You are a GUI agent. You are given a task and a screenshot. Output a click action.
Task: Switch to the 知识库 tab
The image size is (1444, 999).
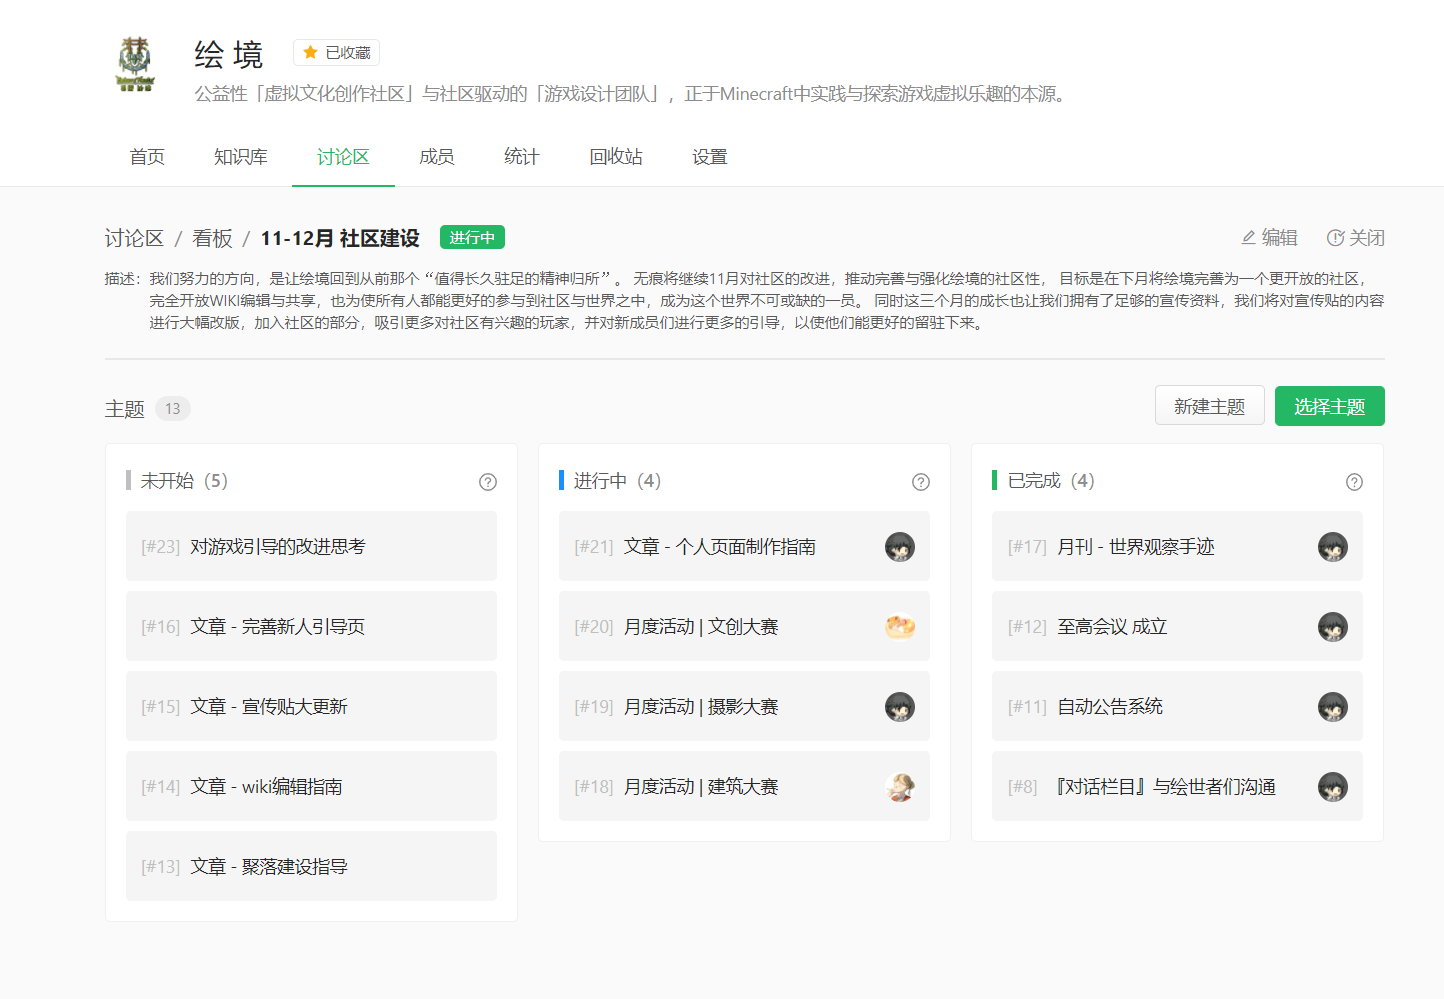tap(240, 157)
